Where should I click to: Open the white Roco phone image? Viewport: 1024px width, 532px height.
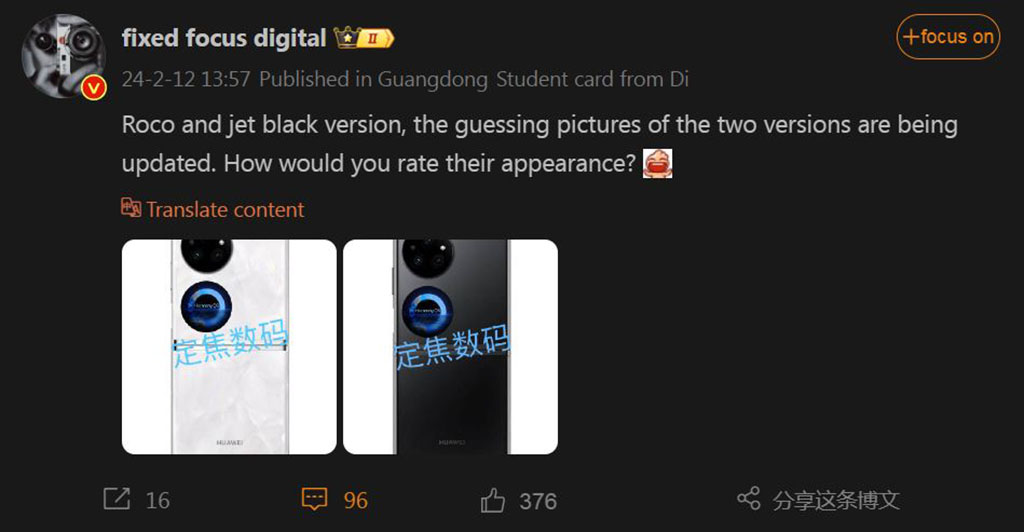(229, 347)
